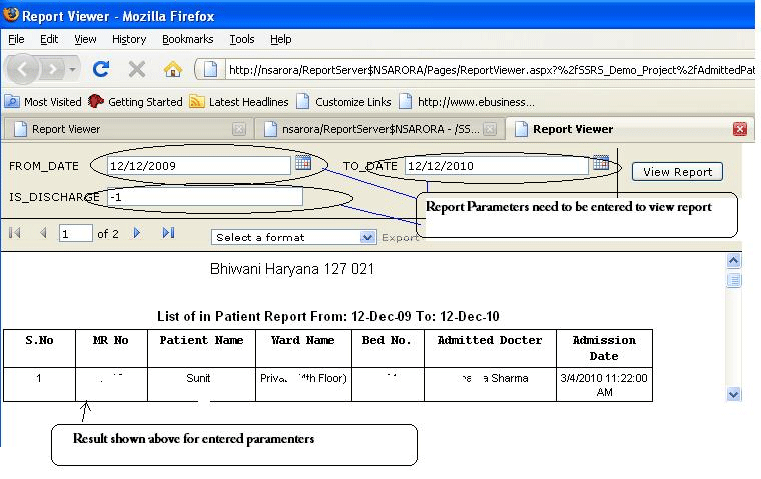Open the Edit menu
Screen dimensions: 761x479
[49, 39]
